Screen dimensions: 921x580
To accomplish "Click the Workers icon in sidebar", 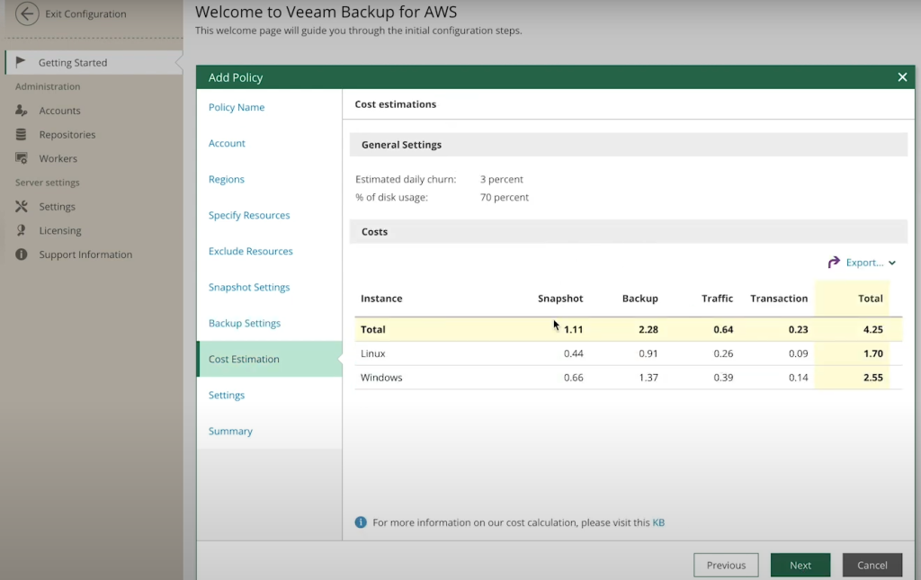I will click(21, 158).
